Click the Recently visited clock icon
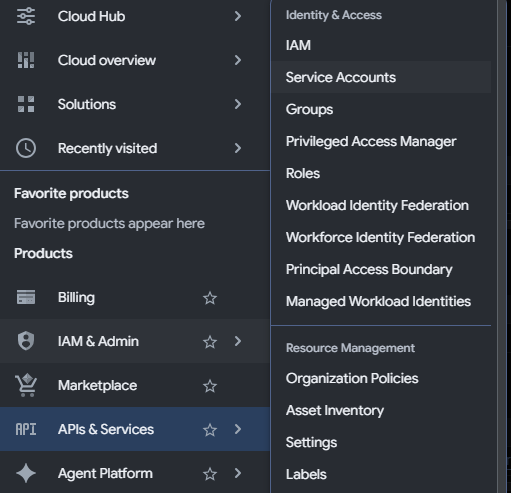 click(x=26, y=148)
